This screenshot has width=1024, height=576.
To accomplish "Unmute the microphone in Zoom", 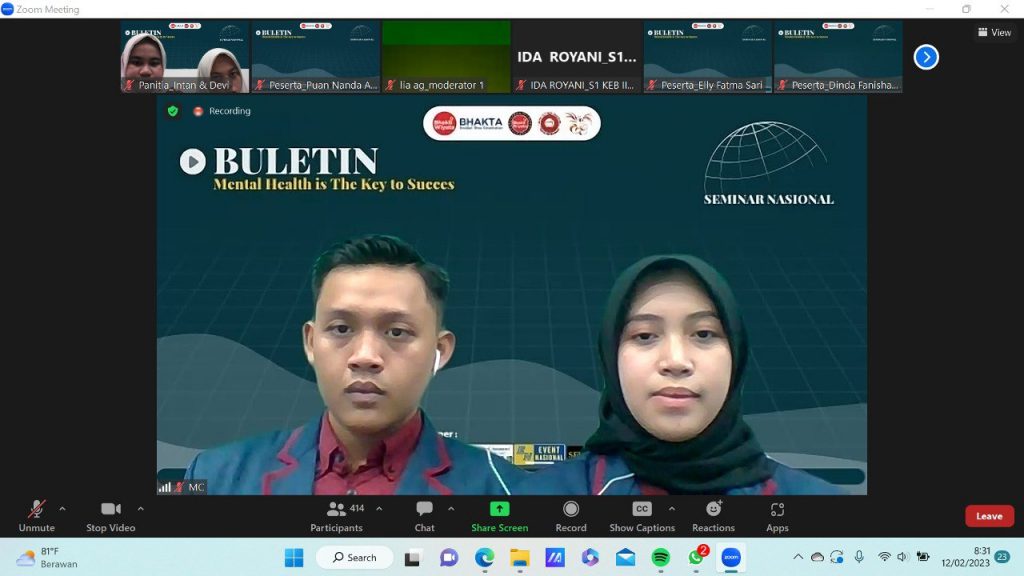I will tap(37, 510).
